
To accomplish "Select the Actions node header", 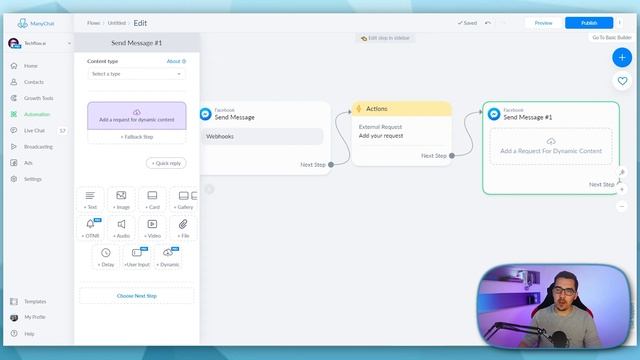I will (402, 109).
